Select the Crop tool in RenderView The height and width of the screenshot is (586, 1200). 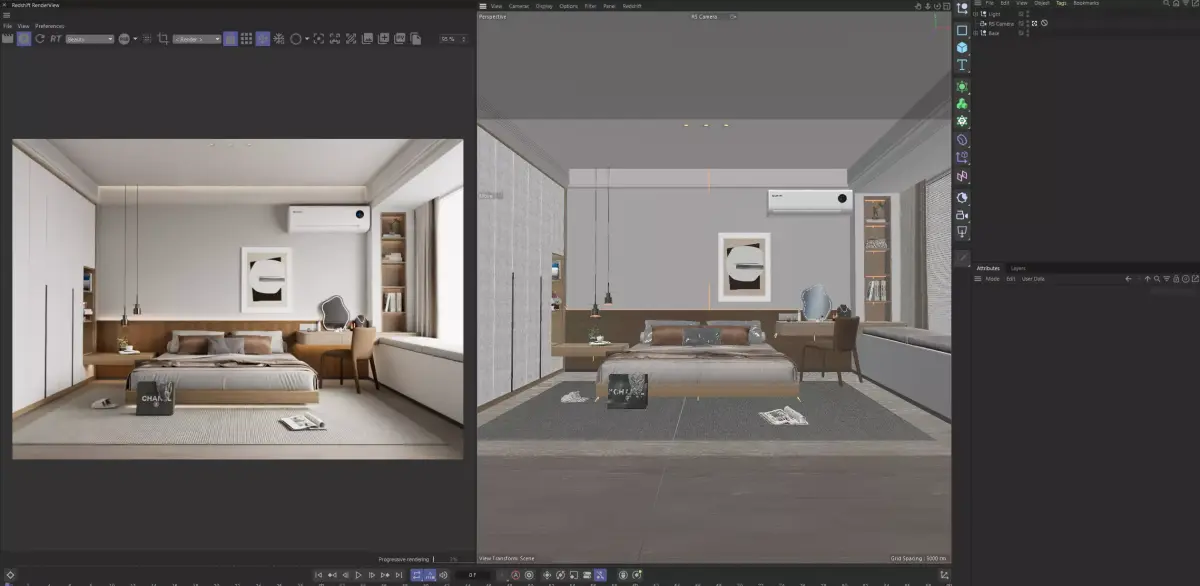(163, 38)
